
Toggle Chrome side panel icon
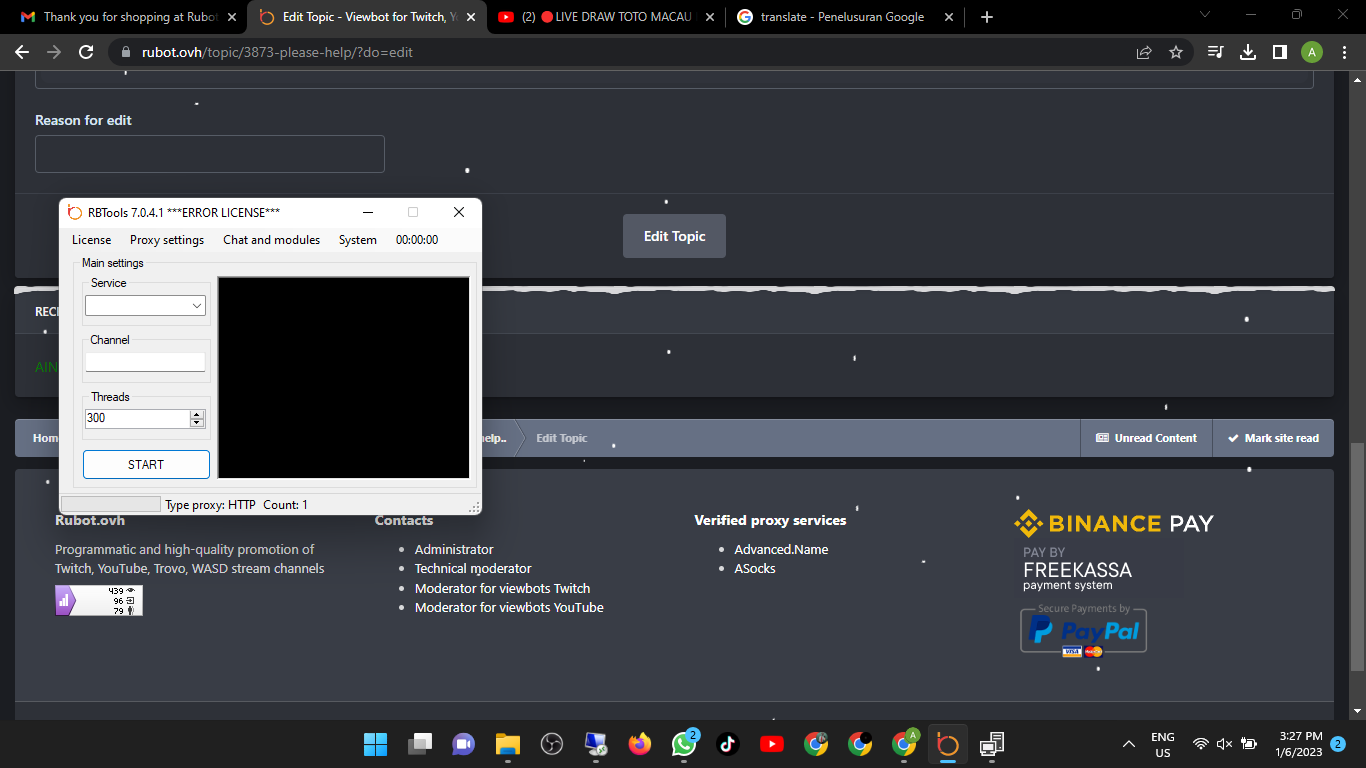(x=1279, y=52)
